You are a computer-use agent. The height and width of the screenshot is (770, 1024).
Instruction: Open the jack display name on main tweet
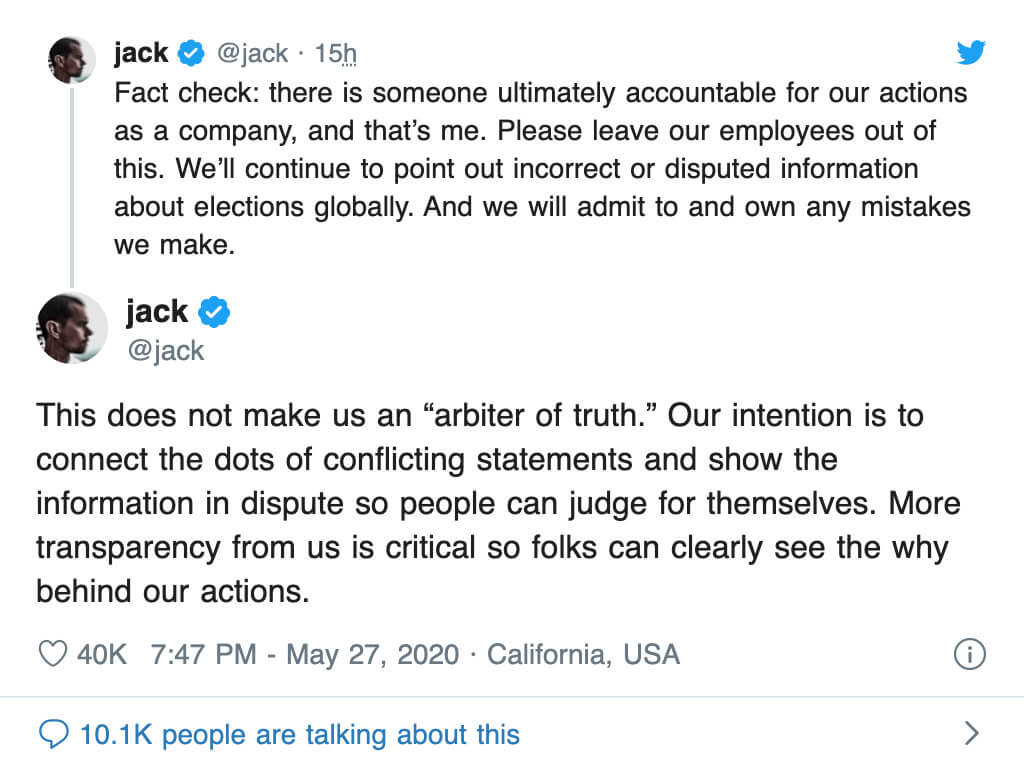point(157,312)
